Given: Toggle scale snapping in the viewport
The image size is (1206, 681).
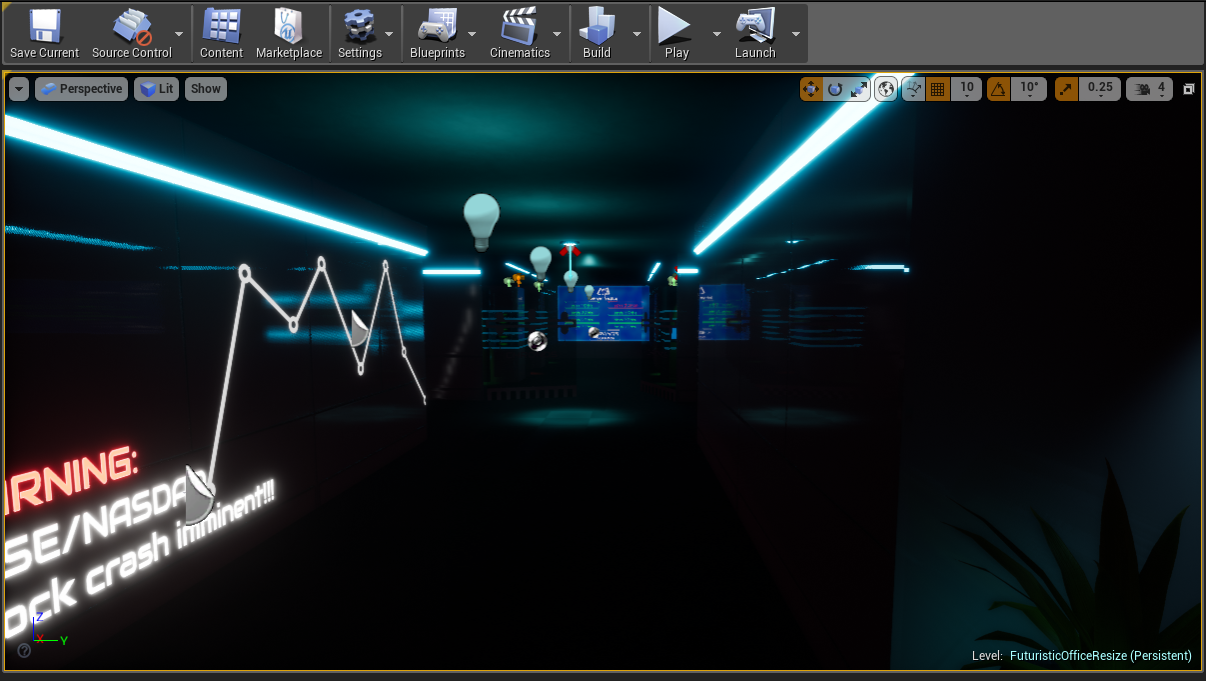Looking at the screenshot, I should [1066, 89].
